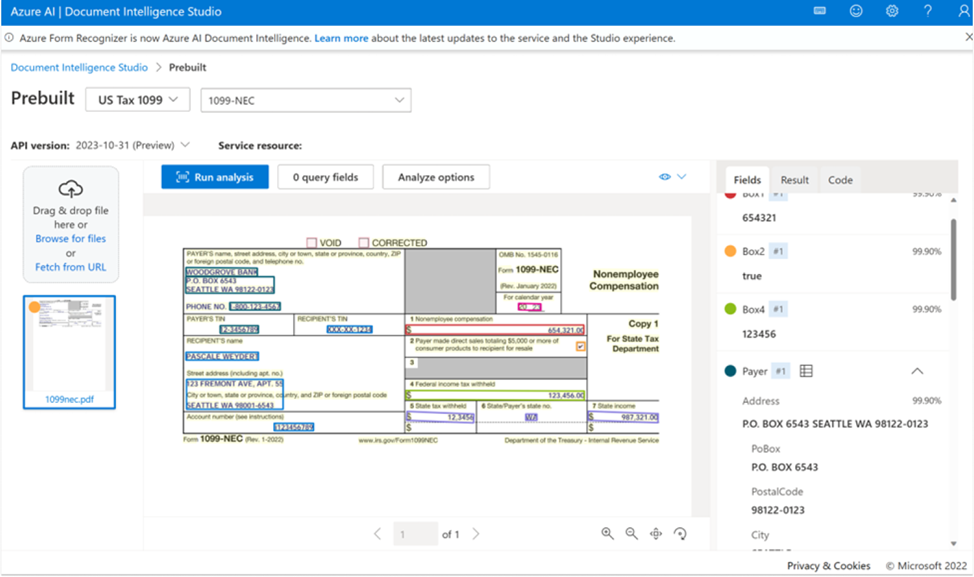Click the 654,321.00 nonemployee compensation value

tap(495, 330)
